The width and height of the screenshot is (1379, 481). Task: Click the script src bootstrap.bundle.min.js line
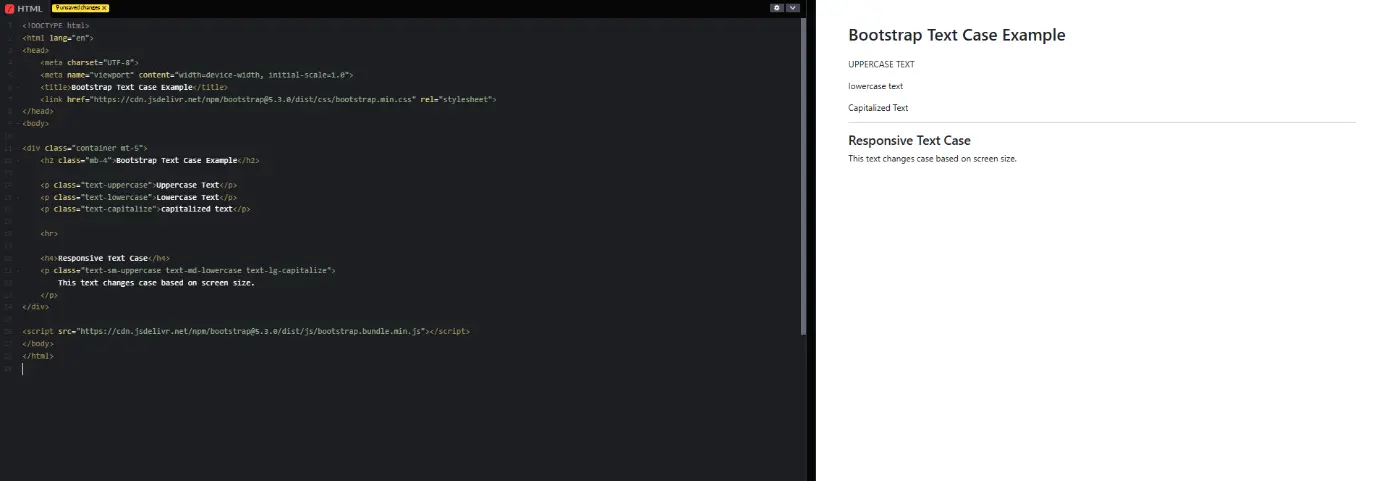(x=246, y=331)
